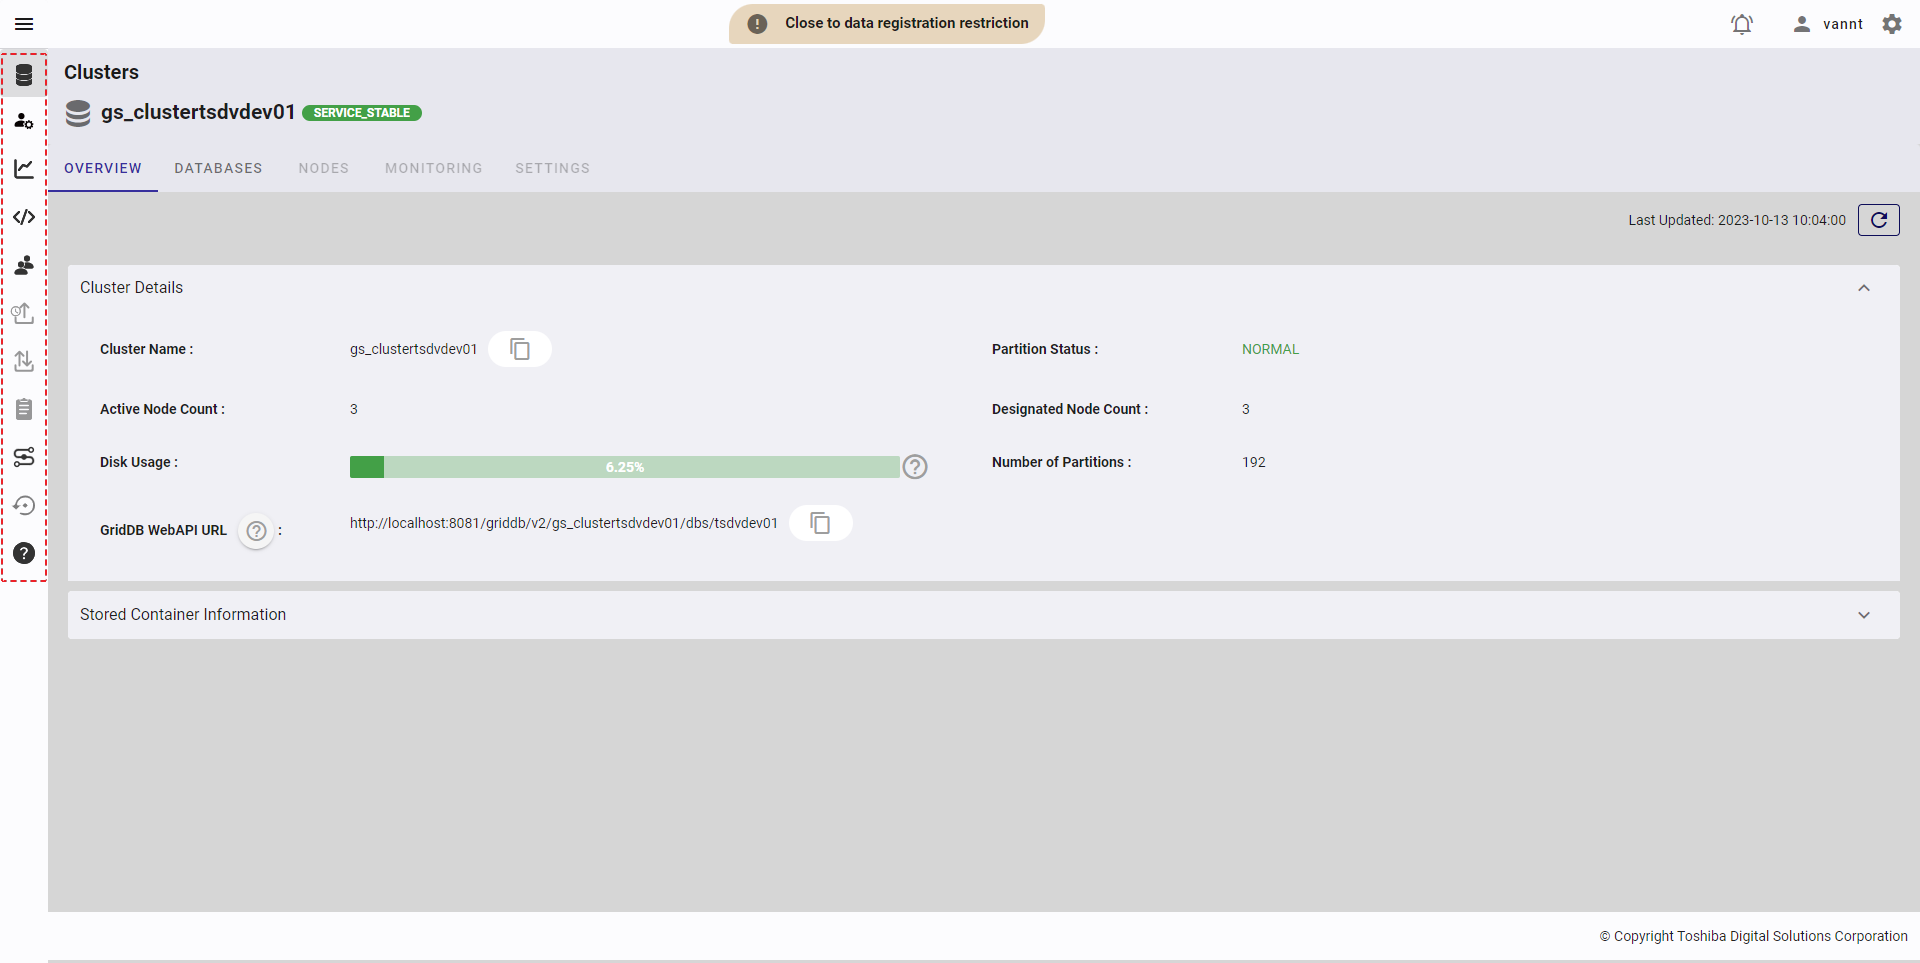This screenshot has width=1920, height=963.
Task: Copy the cluster name using copy icon
Action: [519, 348]
